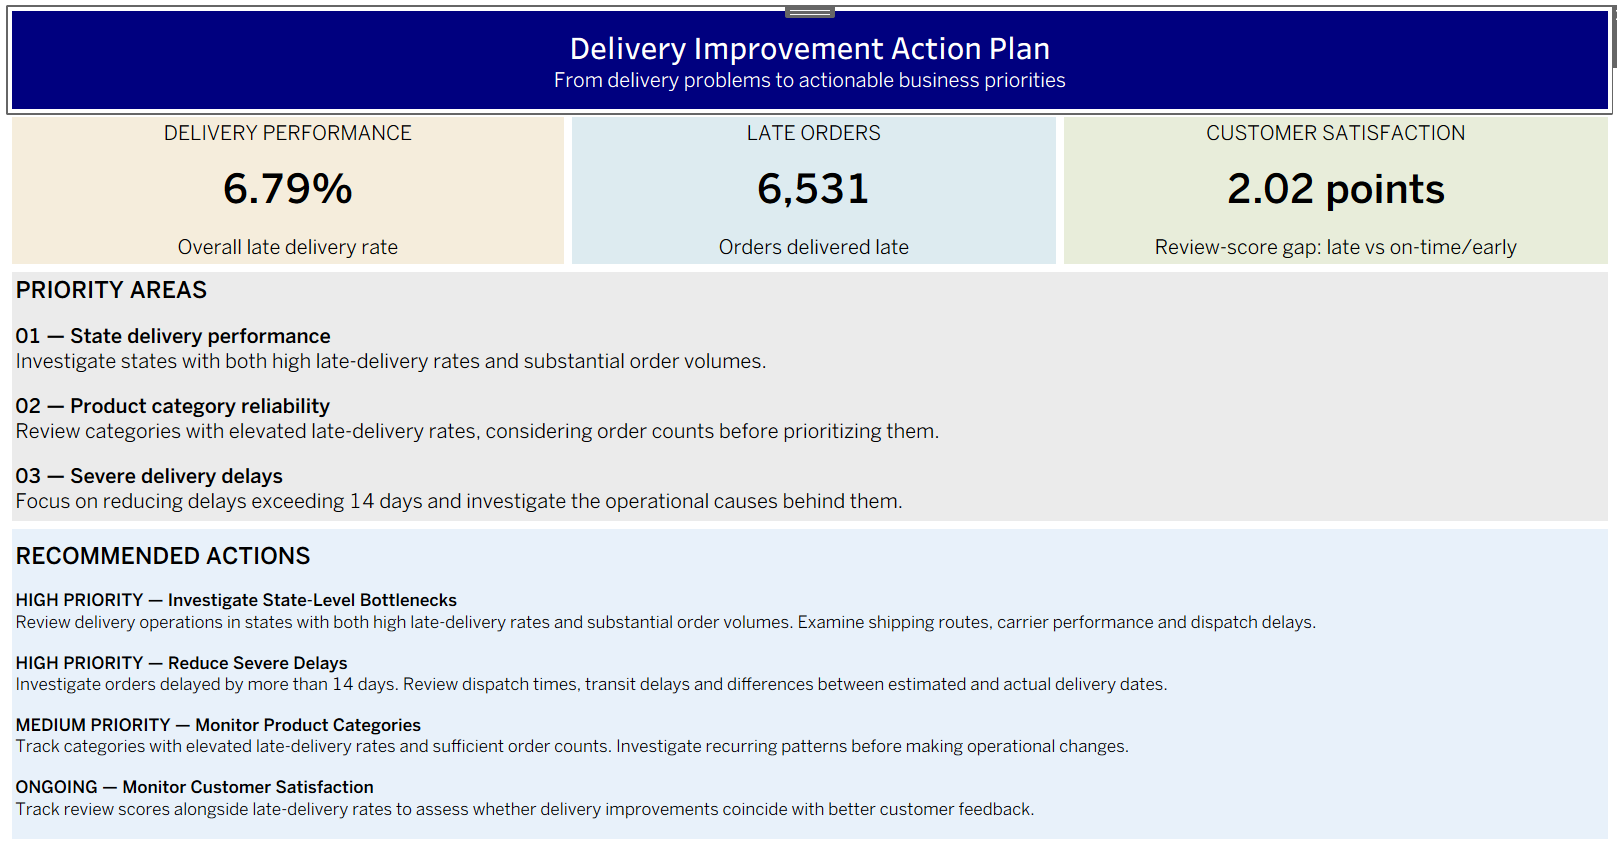The image size is (1617, 847).
Task: Click the 'LATE ORDERS' card heading
Action: pyautogui.click(x=814, y=133)
